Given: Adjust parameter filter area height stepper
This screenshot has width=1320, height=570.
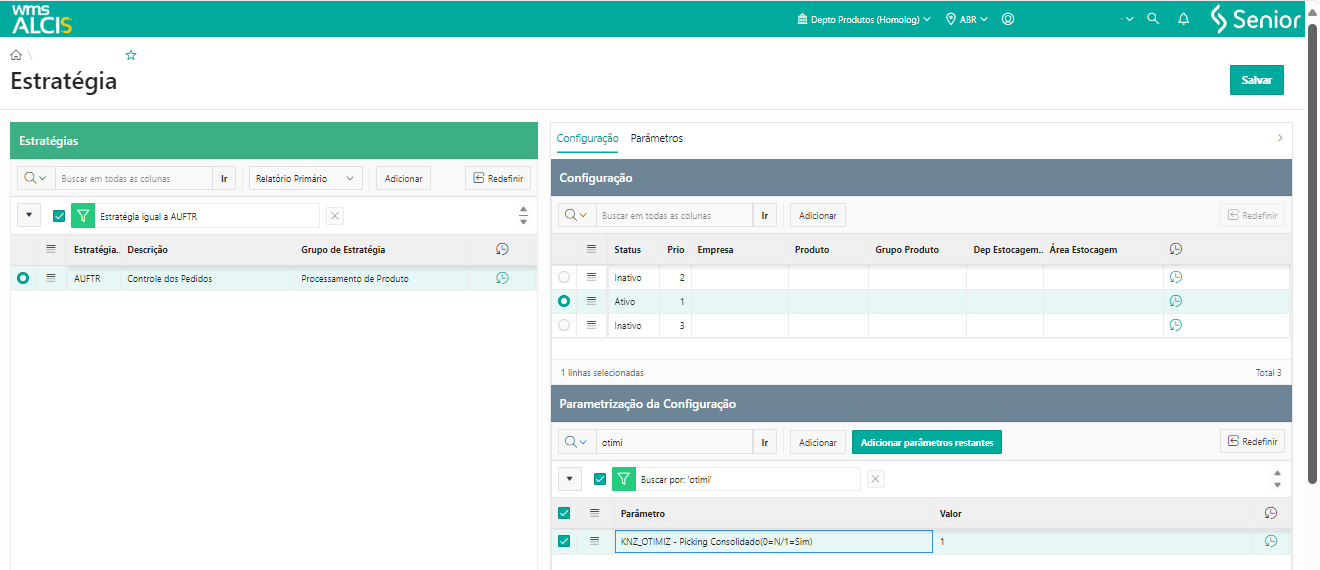Looking at the screenshot, I should click(1276, 479).
